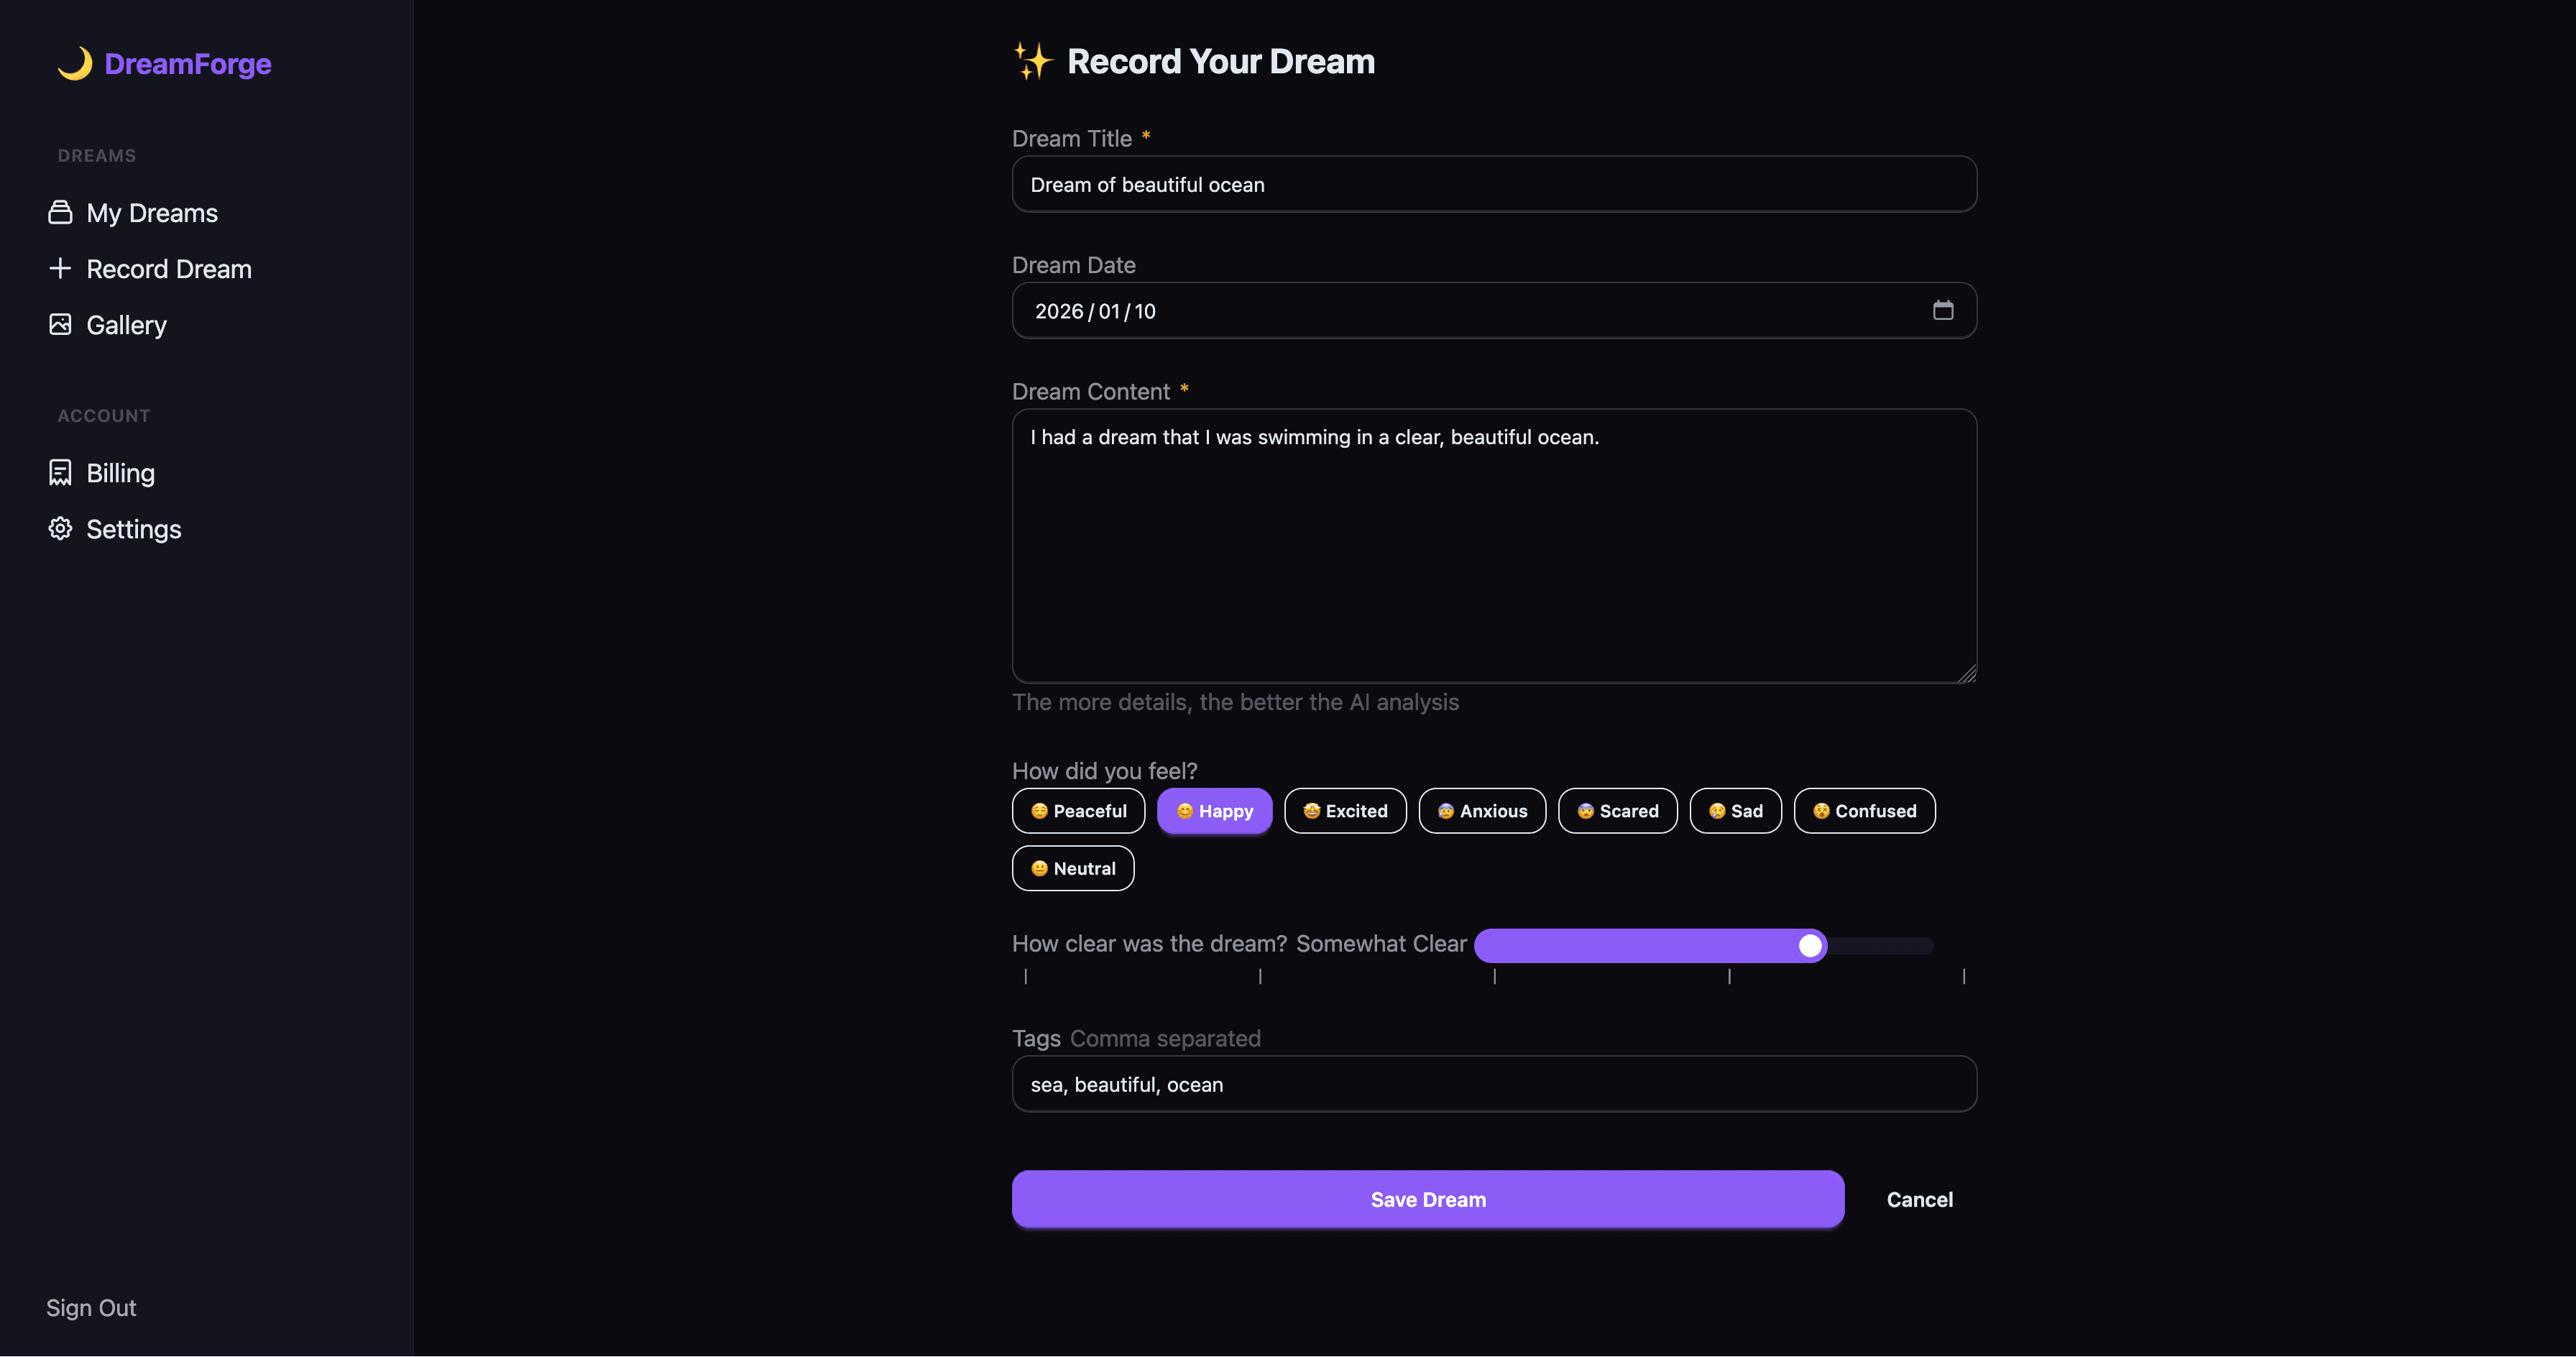Viewport: 2576px width, 1357px height.
Task: Enable the Anxious mood option
Action: tap(1482, 811)
